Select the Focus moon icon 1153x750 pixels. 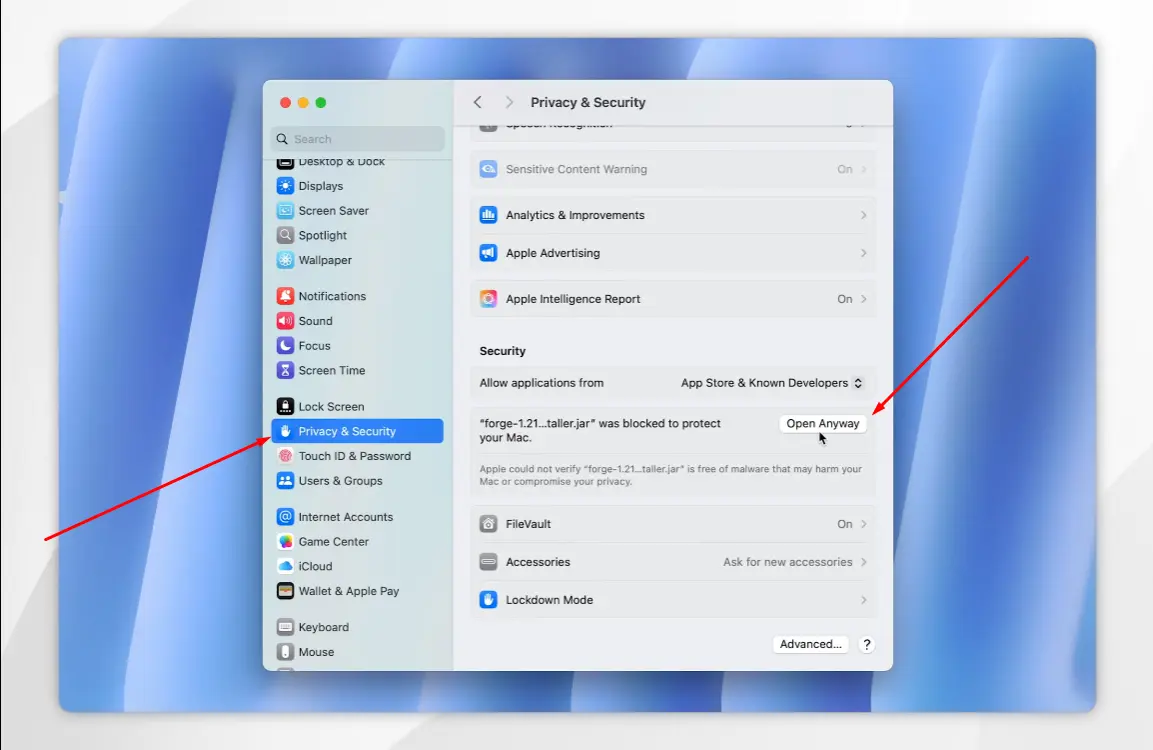click(285, 346)
